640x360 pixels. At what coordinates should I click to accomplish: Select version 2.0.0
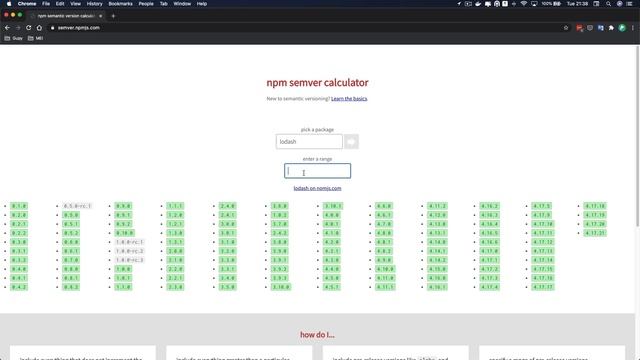[175, 251]
